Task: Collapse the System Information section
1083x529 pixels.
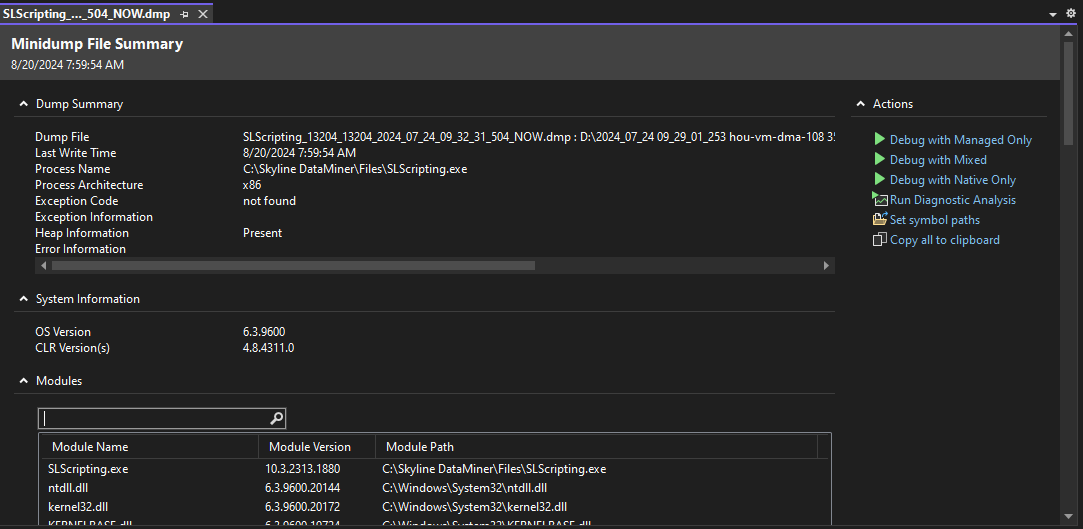Action: pyautogui.click(x=23, y=299)
